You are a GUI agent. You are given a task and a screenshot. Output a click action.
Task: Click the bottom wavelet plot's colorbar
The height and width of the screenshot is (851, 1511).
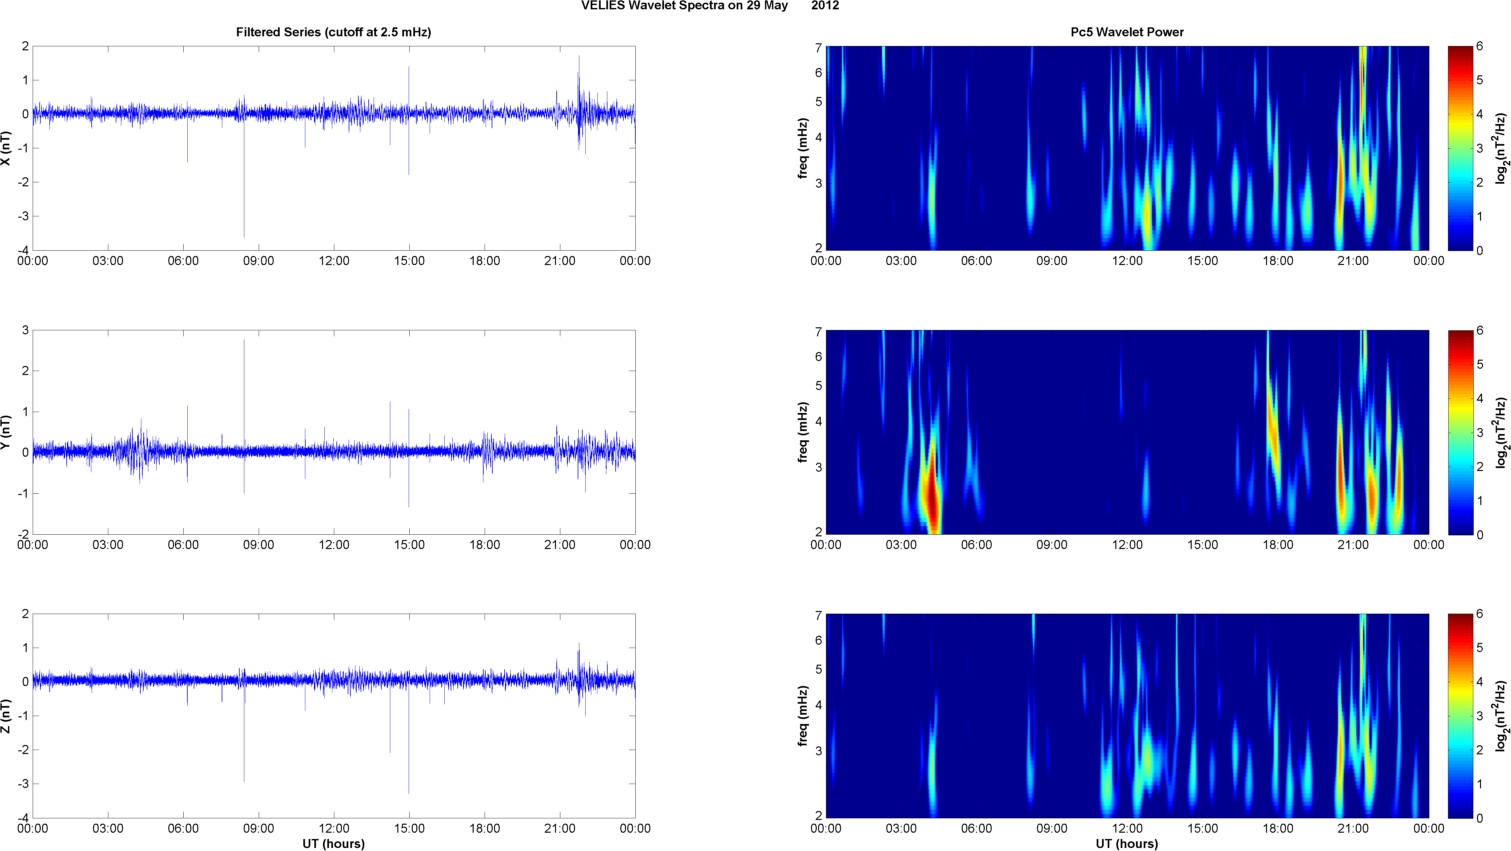1460,716
